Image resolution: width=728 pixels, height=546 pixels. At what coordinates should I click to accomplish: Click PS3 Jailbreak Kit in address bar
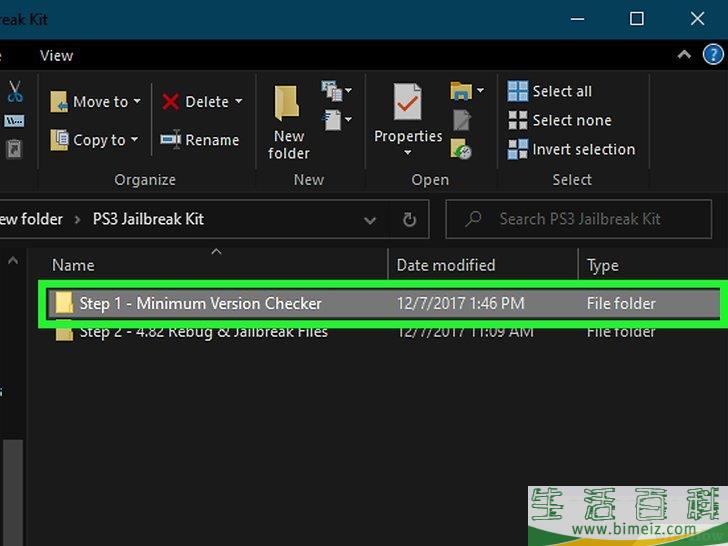pos(148,219)
